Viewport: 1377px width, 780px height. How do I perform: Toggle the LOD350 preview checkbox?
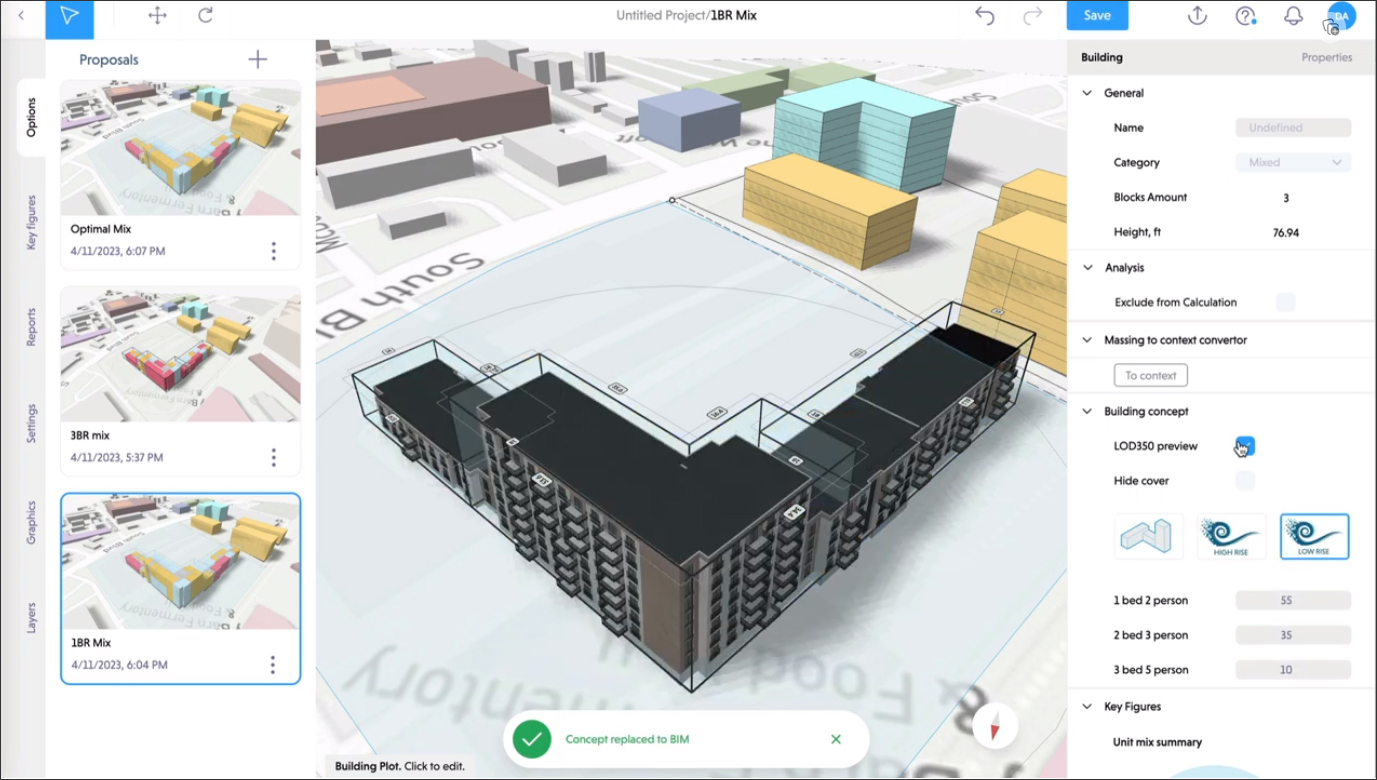(1245, 446)
